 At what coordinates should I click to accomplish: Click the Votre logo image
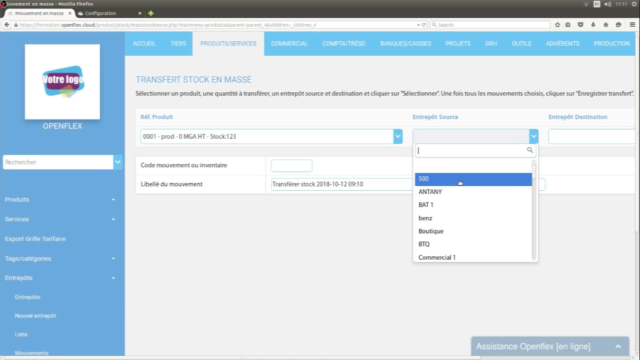62,82
